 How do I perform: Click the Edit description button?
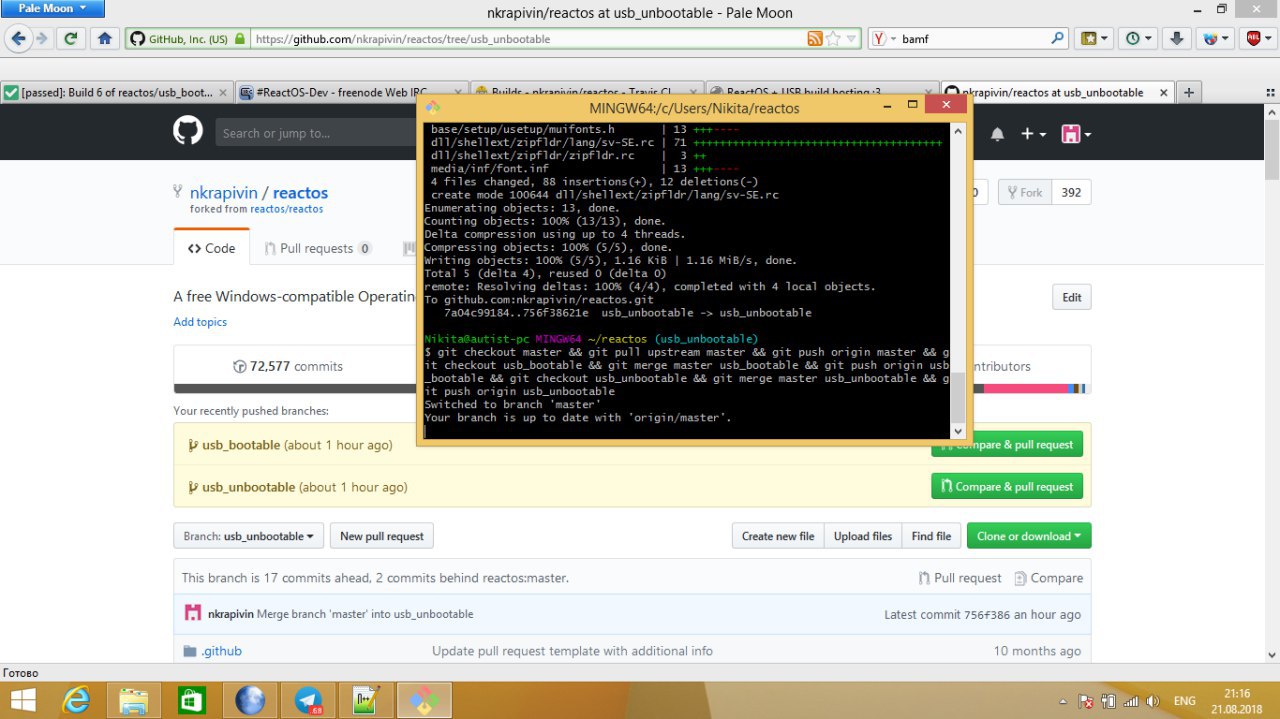coord(1071,297)
